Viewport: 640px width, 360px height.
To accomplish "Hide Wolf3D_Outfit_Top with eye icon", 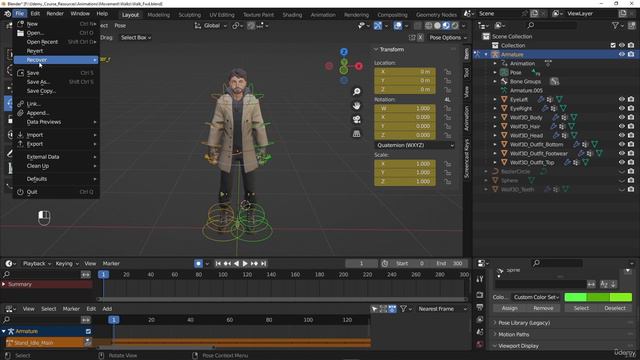I will pos(622,162).
